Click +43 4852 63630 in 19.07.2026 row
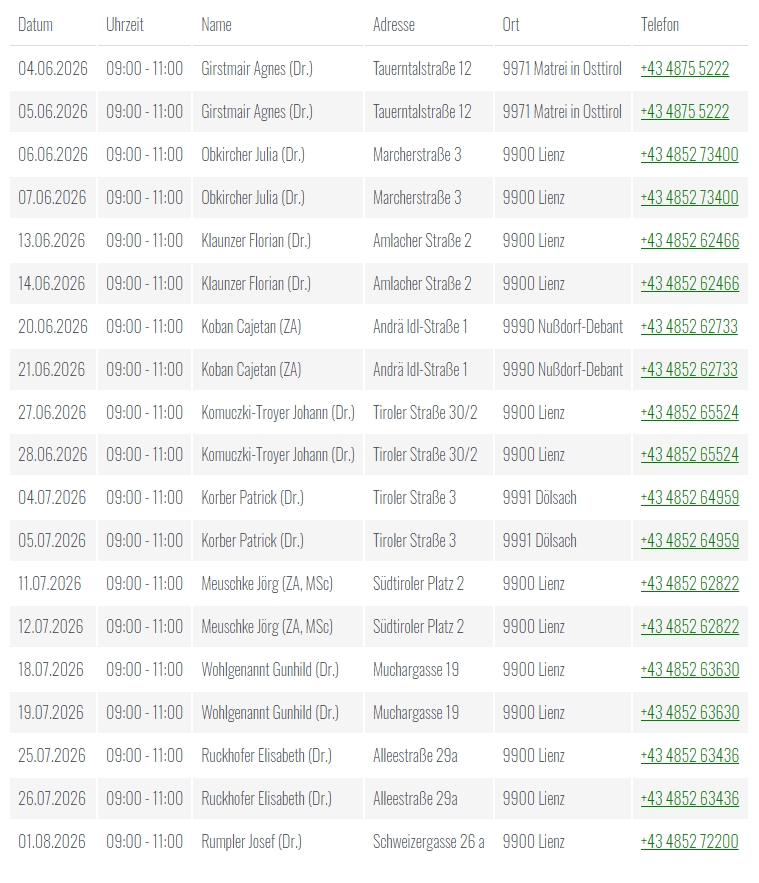This screenshot has width=759, height=883. click(690, 712)
